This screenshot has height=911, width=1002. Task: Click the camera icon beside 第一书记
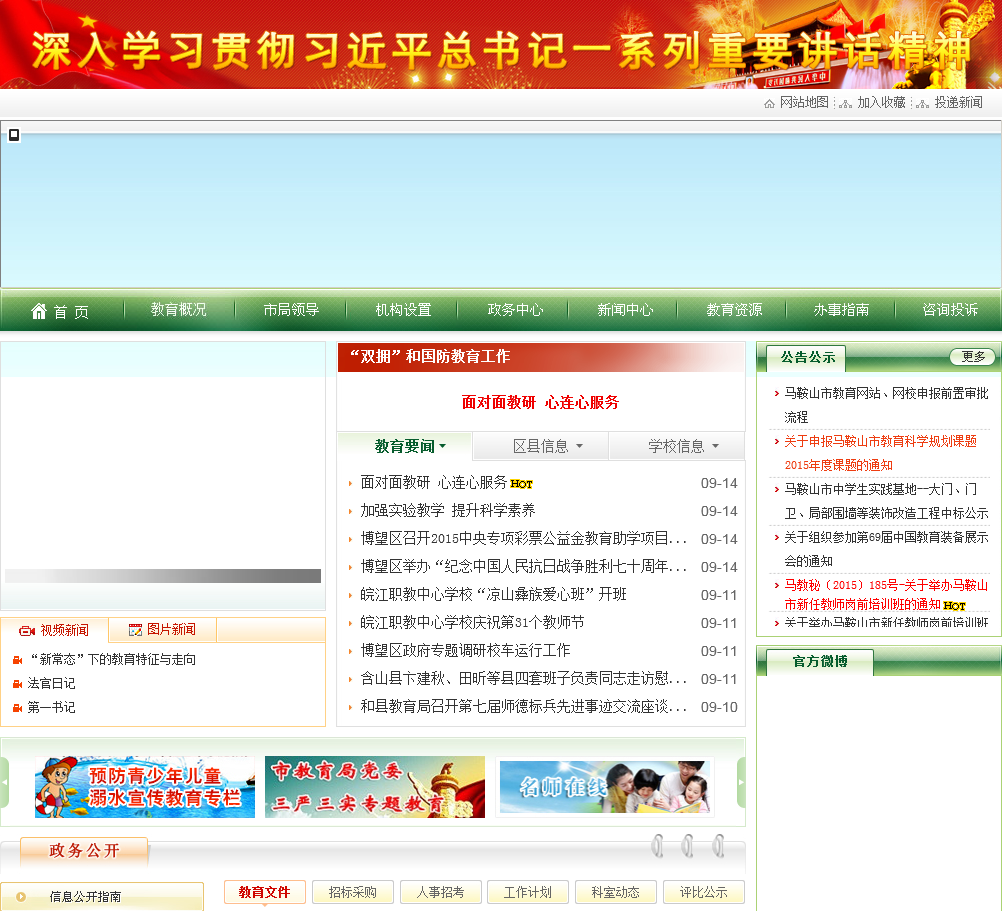tap(18, 708)
